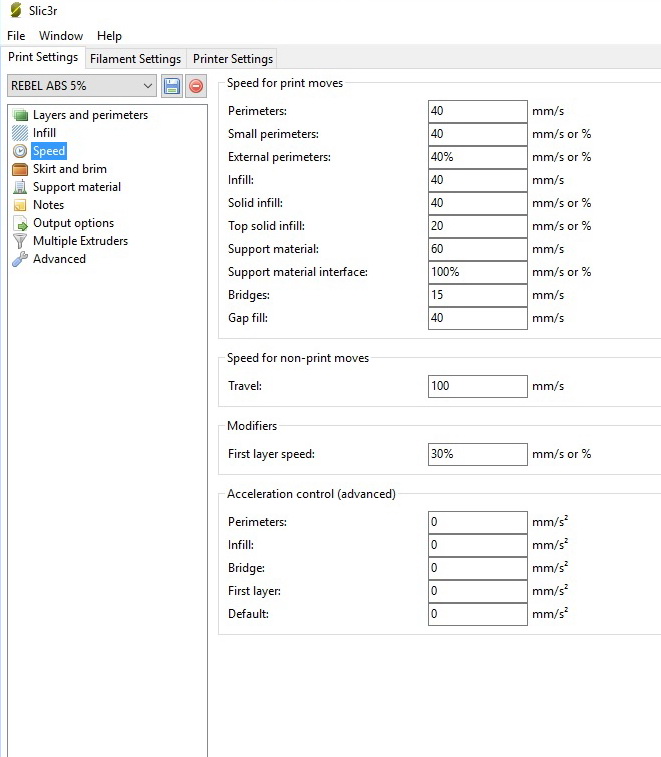Viewport: 661px width, 757px height.
Task: Click the Skirt and brim icon
Action: [x=20, y=169]
